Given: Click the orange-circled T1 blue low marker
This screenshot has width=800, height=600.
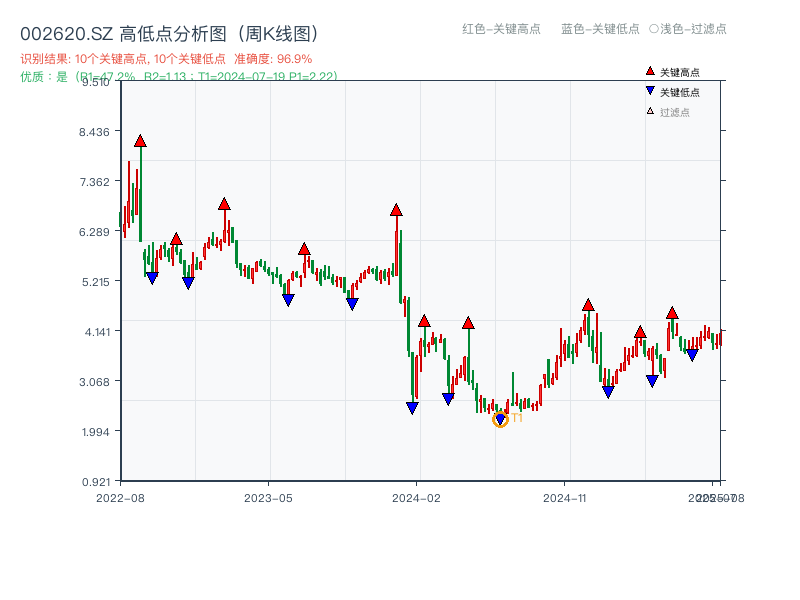Looking at the screenshot, I should (501, 419).
